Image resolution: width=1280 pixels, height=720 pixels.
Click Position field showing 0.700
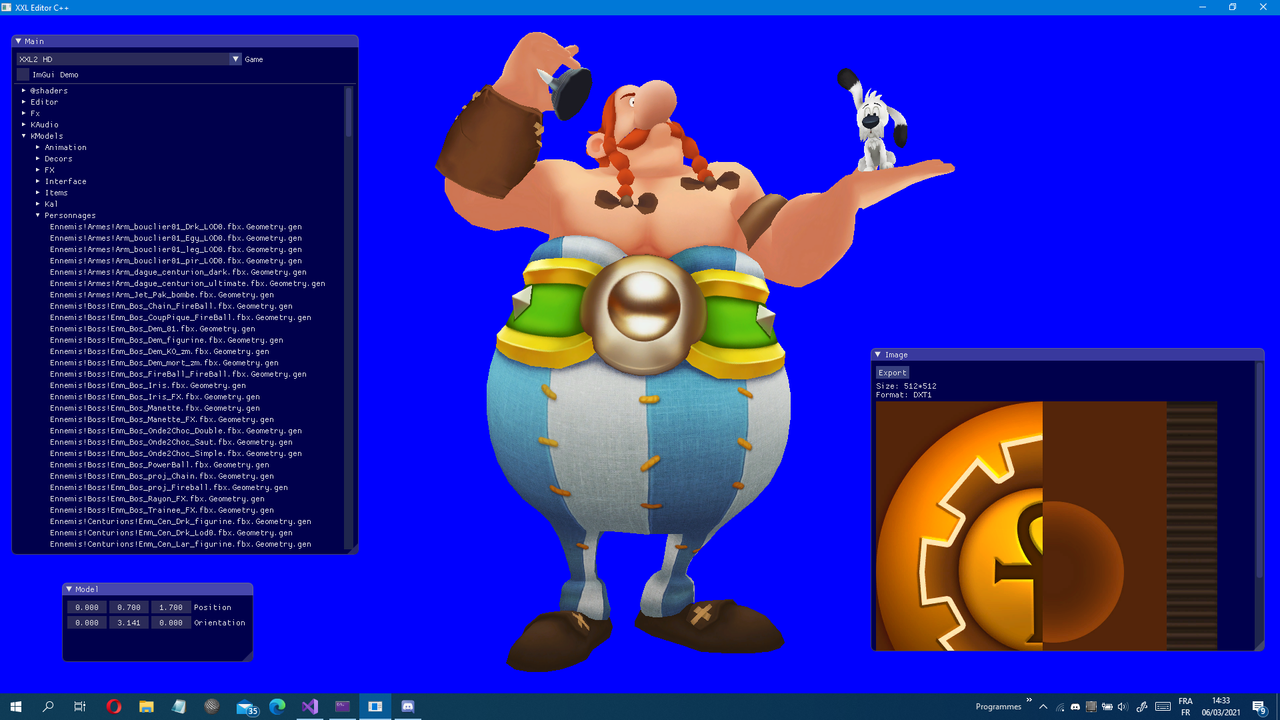[x=128, y=607]
